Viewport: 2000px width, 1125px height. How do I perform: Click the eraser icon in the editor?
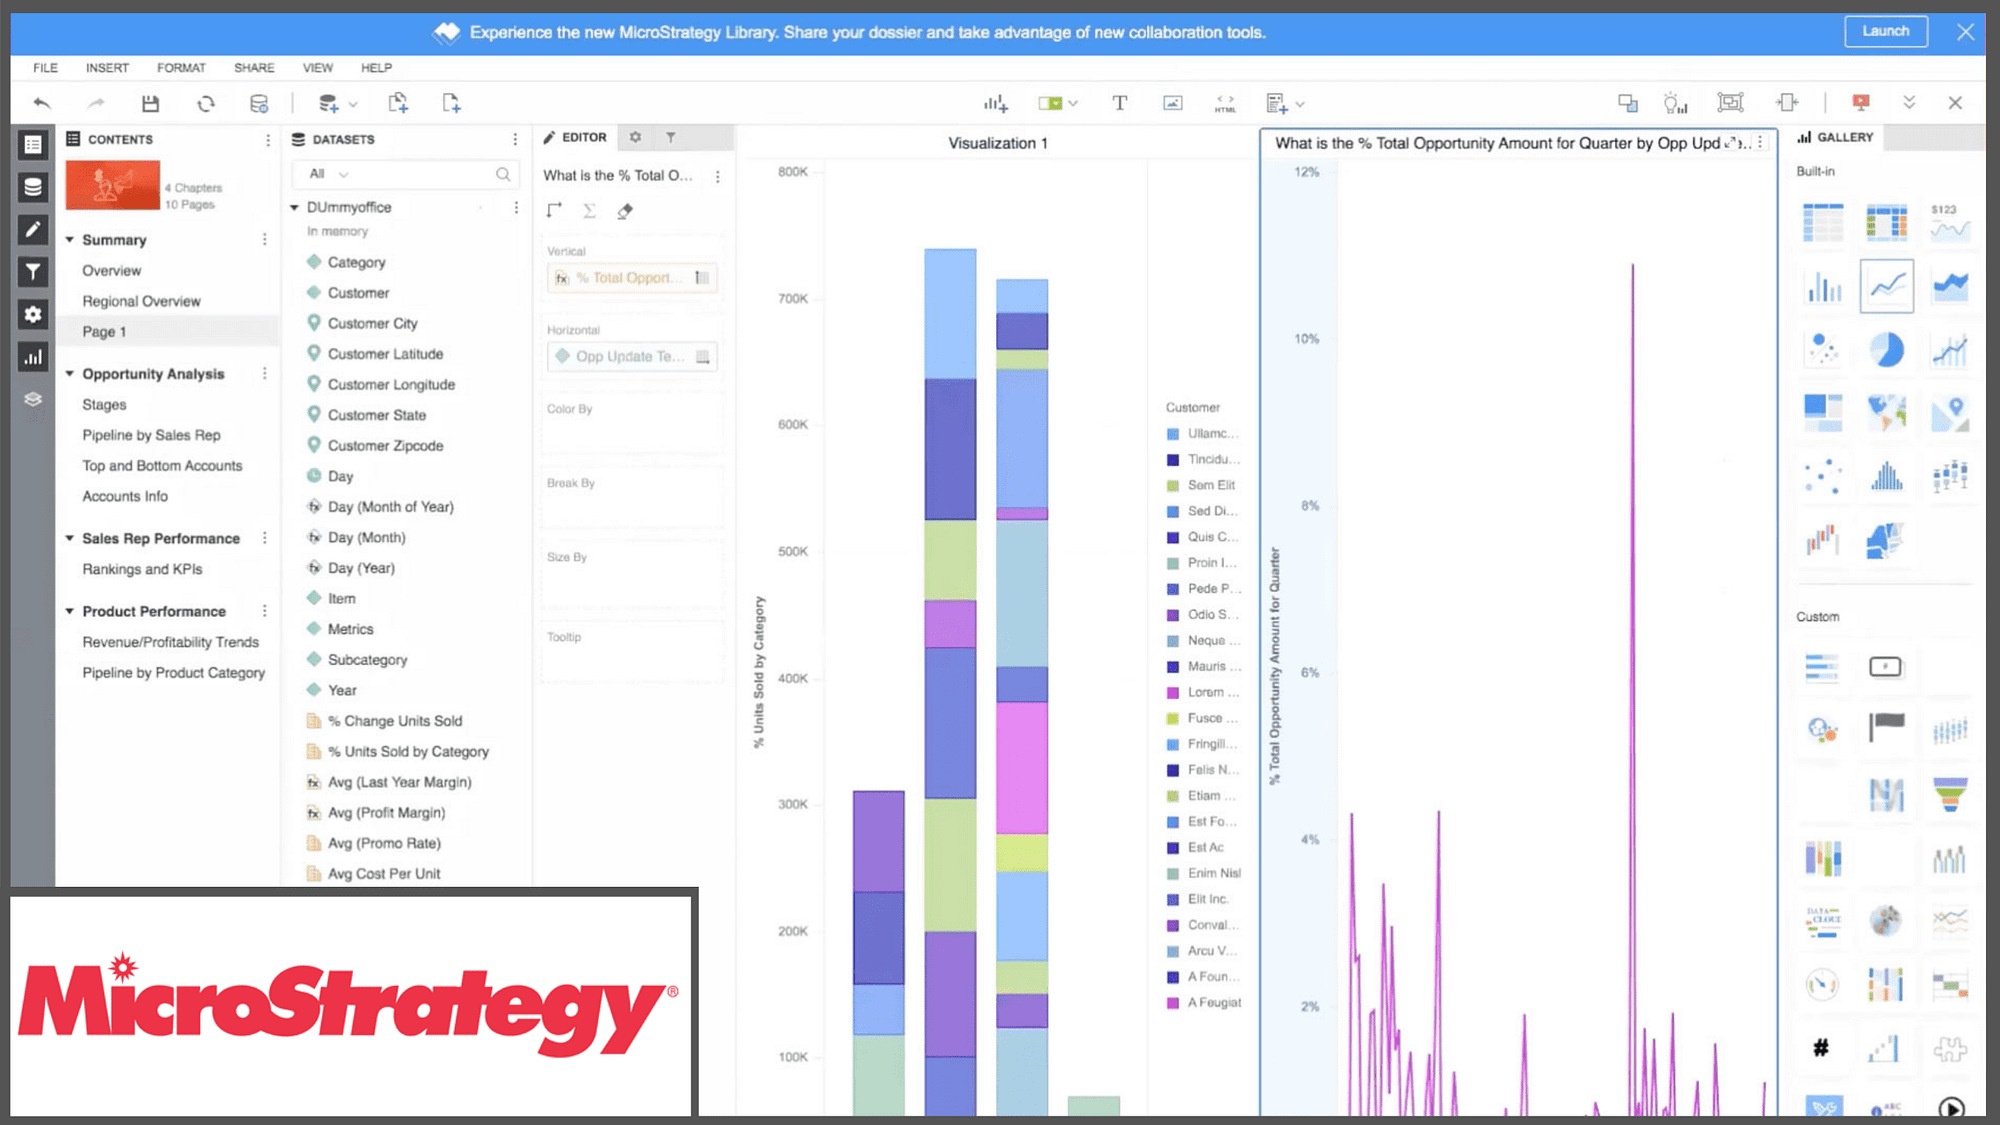625,211
